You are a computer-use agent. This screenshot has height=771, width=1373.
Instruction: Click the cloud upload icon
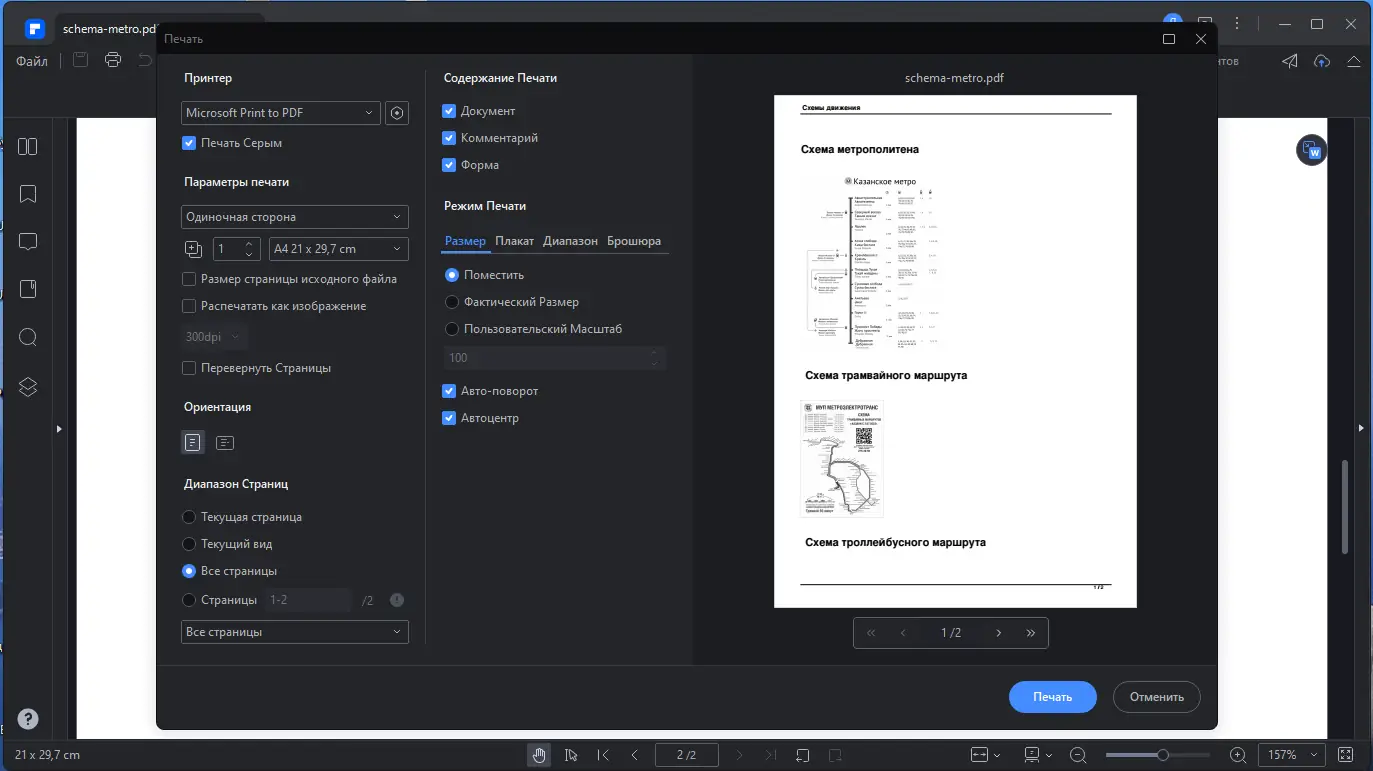pos(1322,61)
